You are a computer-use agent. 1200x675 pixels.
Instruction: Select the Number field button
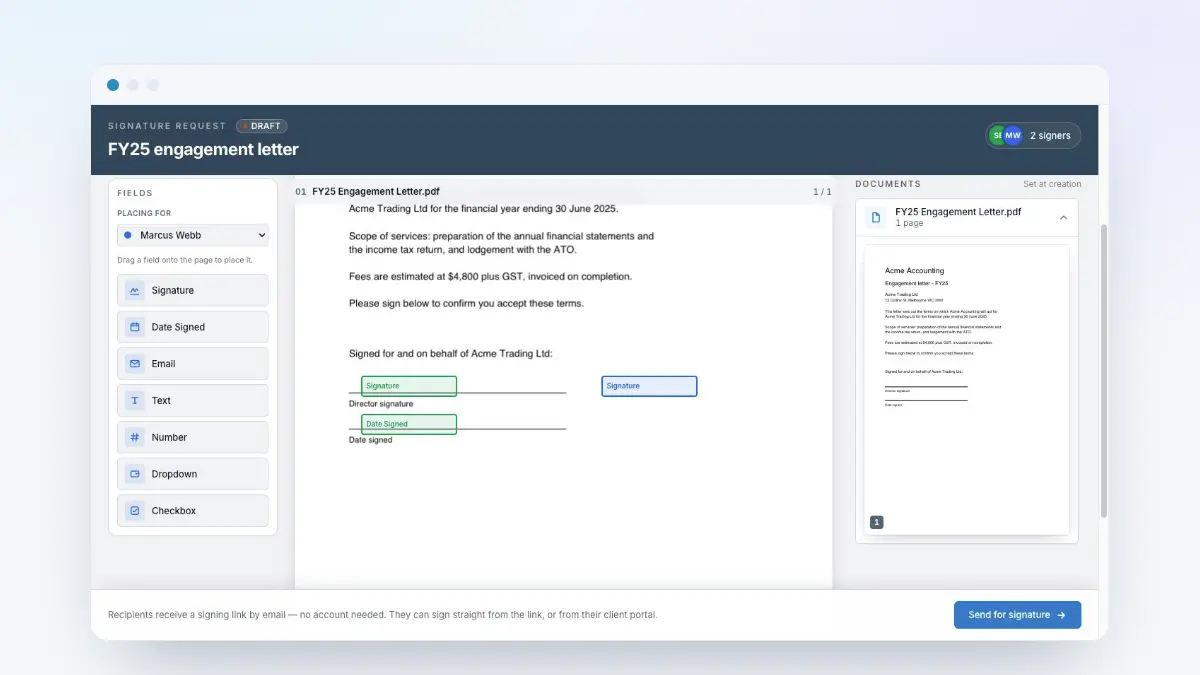click(193, 437)
